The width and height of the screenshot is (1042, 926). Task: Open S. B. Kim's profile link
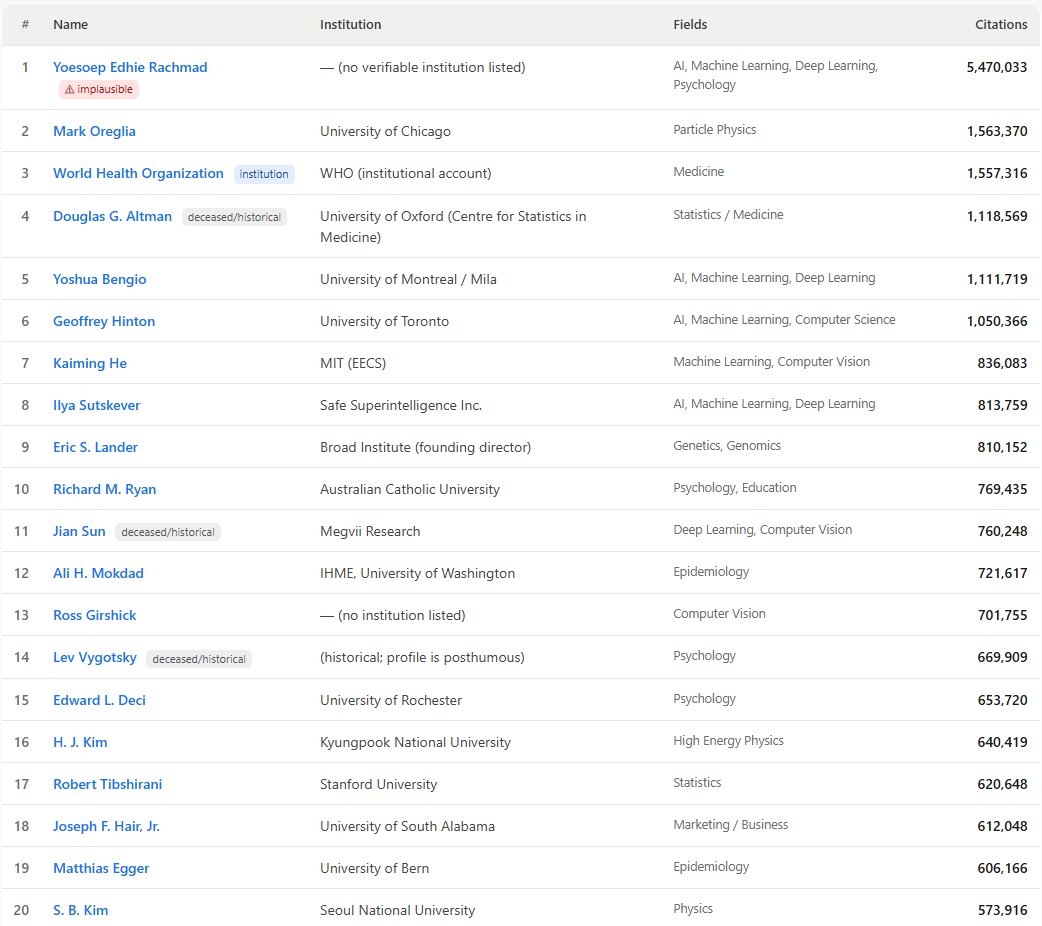pyautogui.click(x=80, y=910)
